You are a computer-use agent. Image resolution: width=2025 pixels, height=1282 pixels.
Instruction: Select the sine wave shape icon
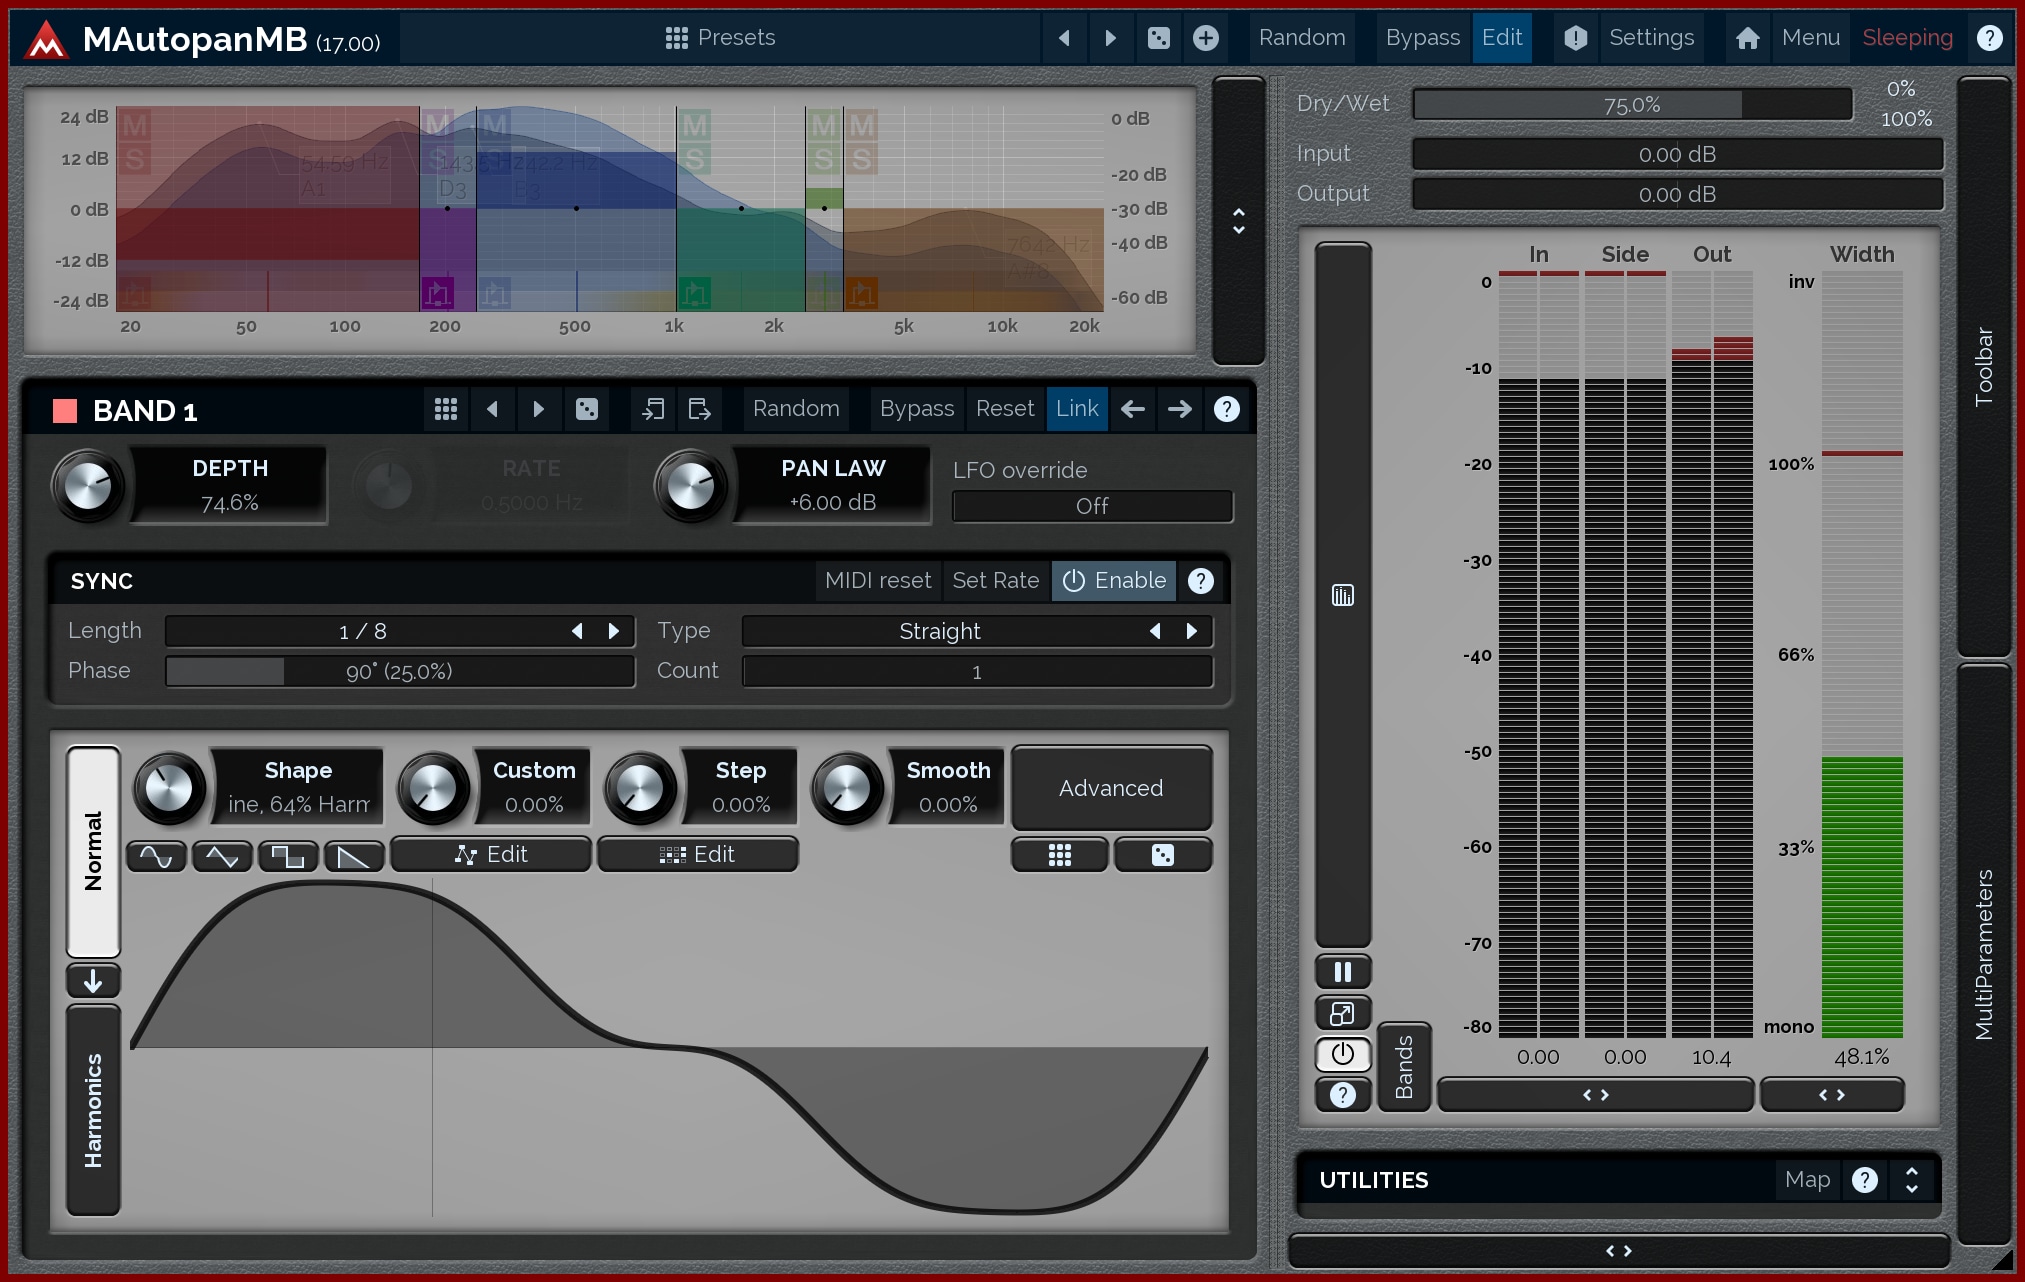coord(156,856)
